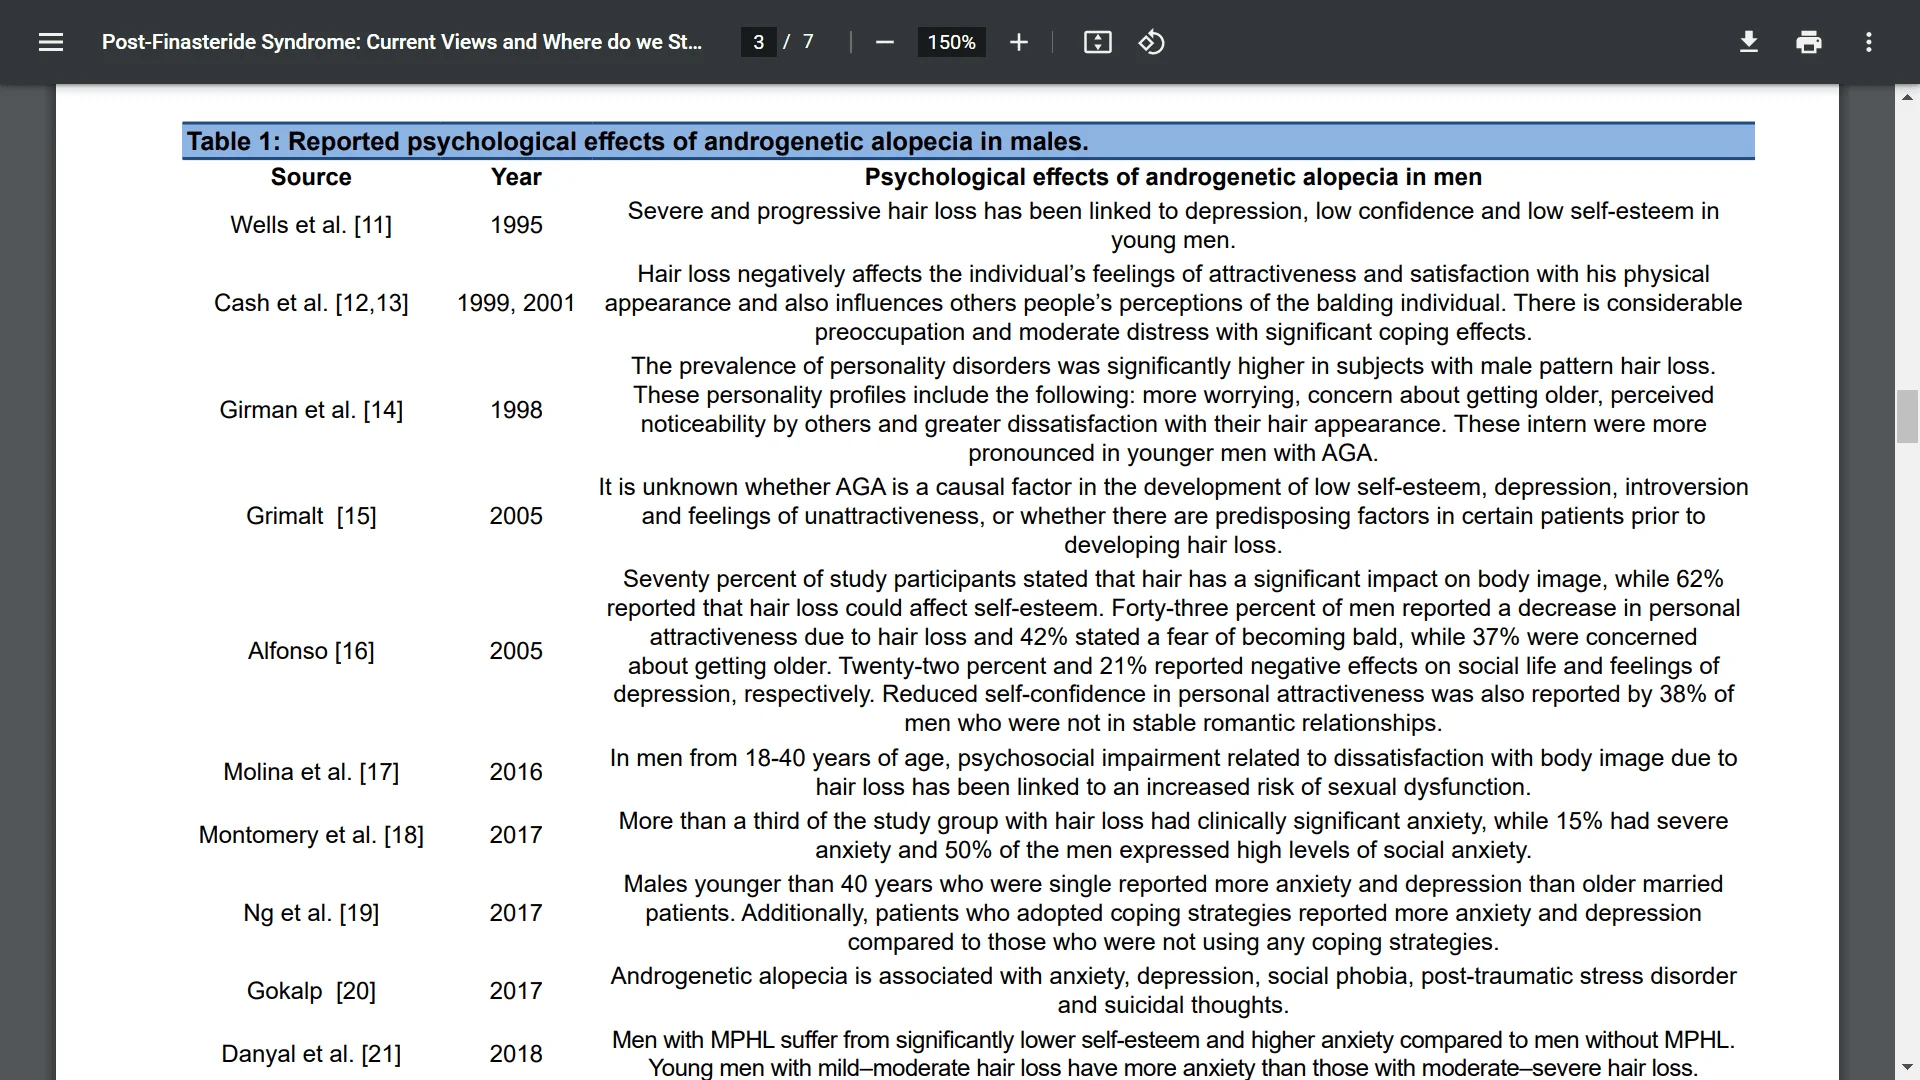The width and height of the screenshot is (1920, 1080).
Task: Click the 'Grimalt [15]' cell
Action: click(x=311, y=516)
